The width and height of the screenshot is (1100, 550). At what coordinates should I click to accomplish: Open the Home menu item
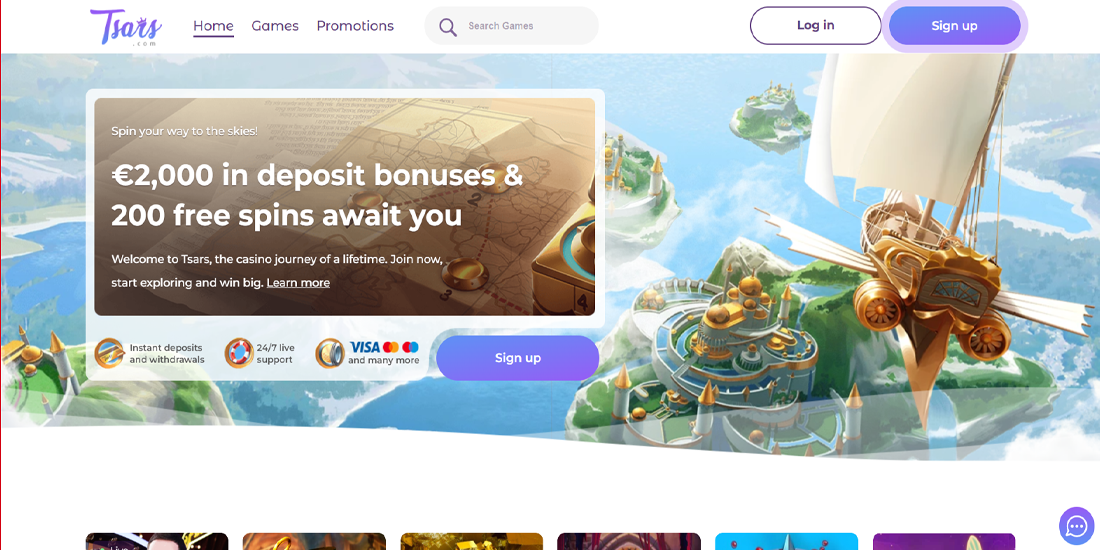[213, 26]
